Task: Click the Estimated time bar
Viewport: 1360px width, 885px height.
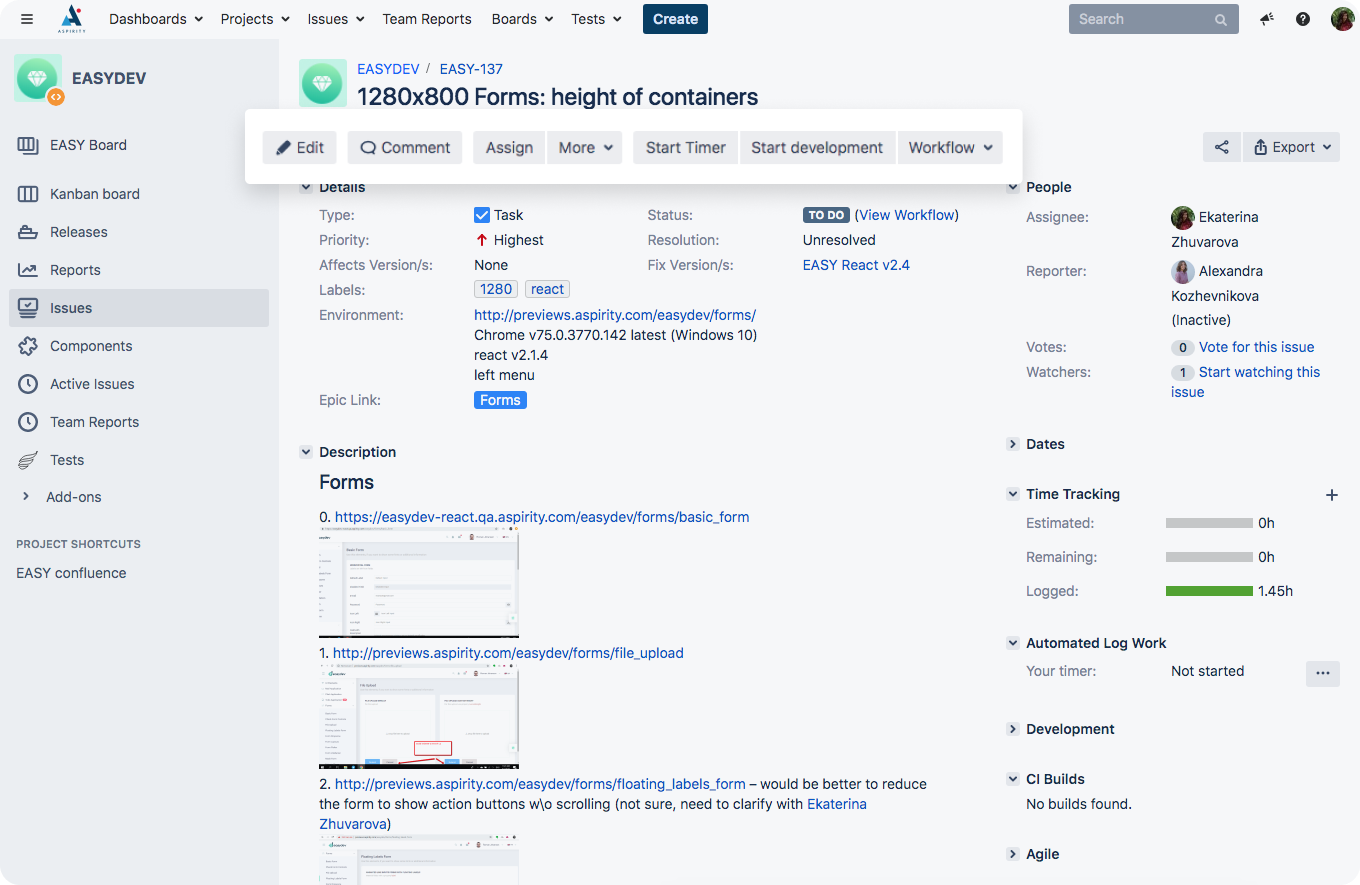Action: point(1209,523)
